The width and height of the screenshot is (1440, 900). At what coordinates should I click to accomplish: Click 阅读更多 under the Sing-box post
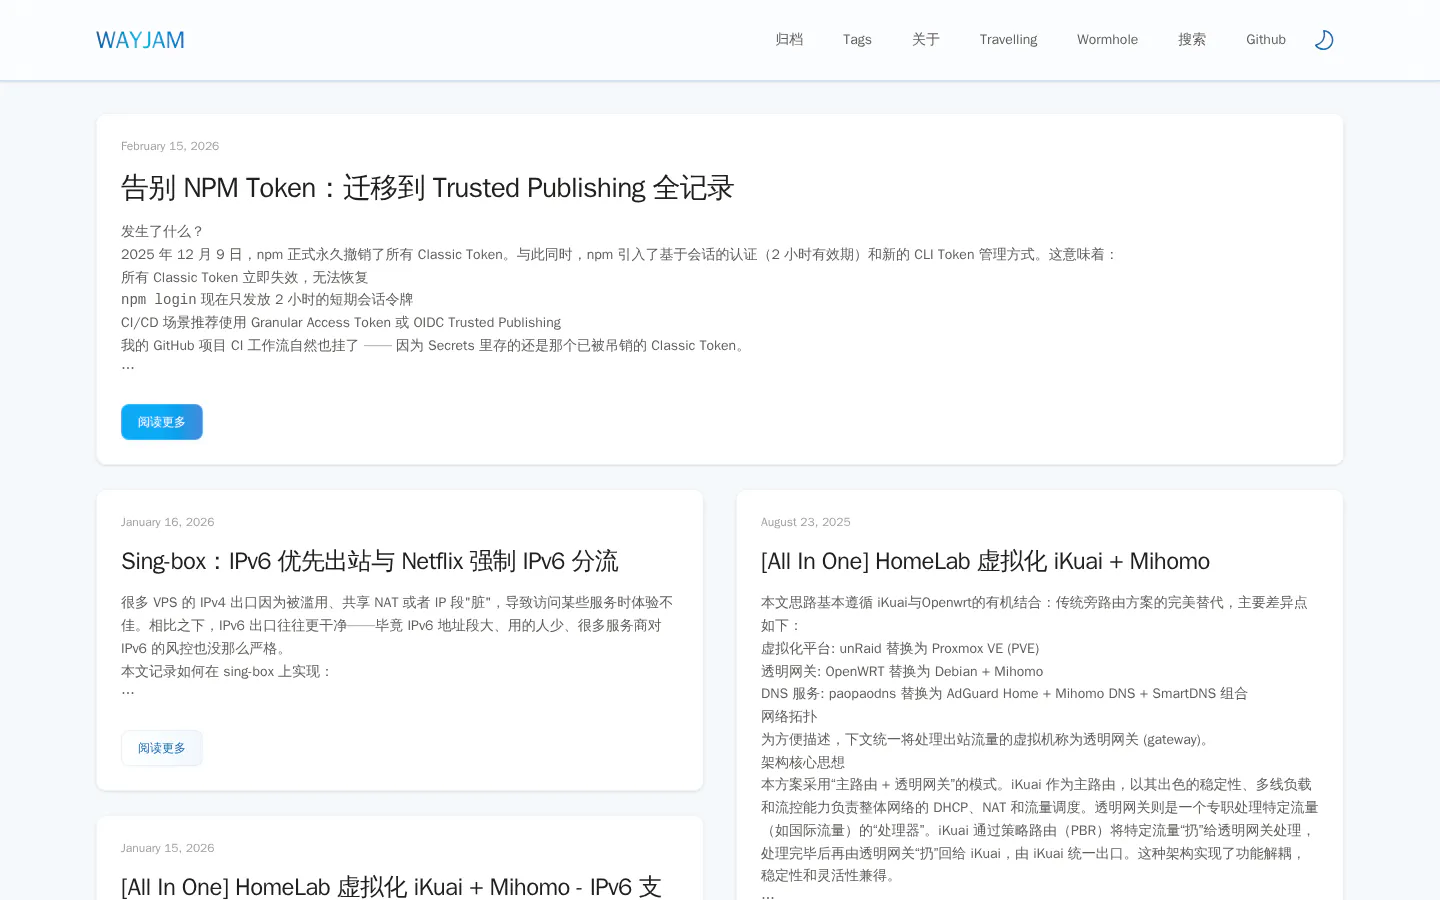pyautogui.click(x=162, y=748)
